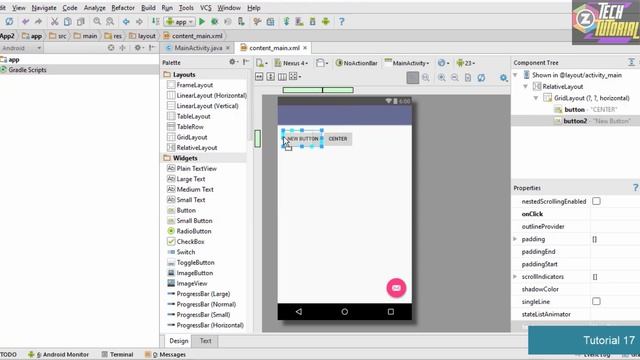Screen dimensions: 640x360
Task: Click the Redo arrow in toolbar
Action: pos(38,21)
